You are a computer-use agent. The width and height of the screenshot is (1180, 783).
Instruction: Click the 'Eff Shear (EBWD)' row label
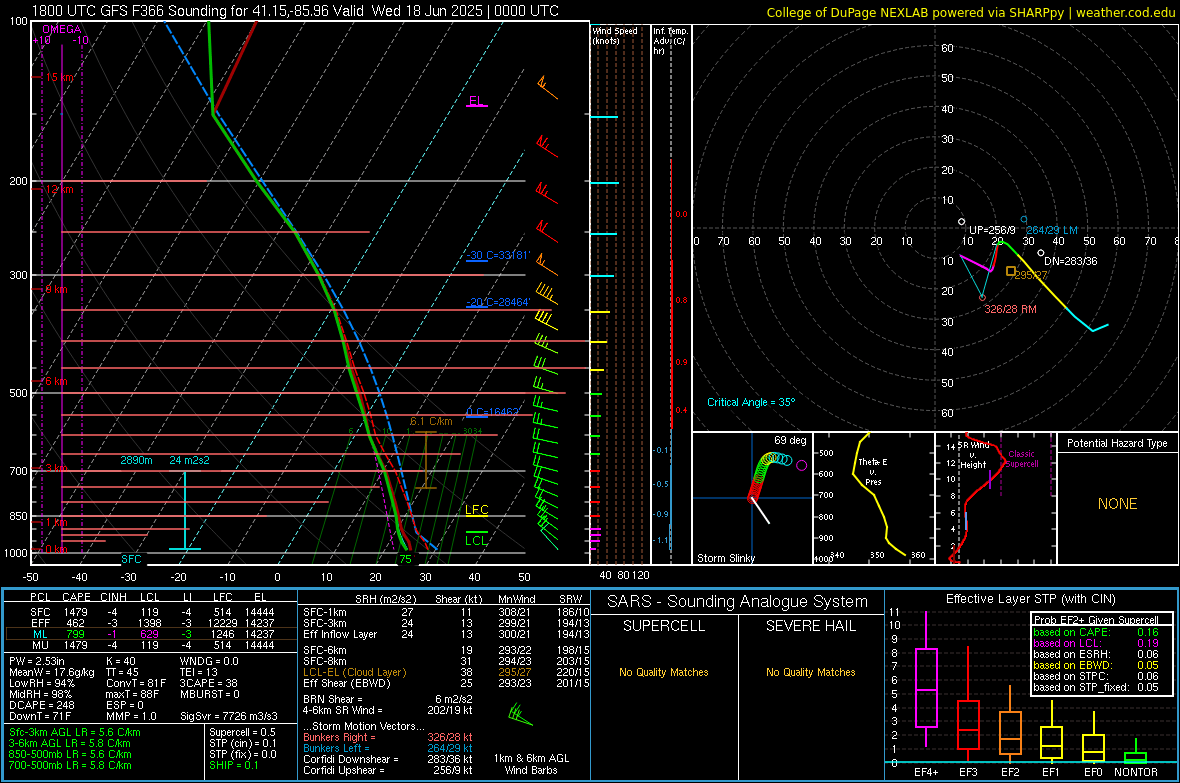346,684
